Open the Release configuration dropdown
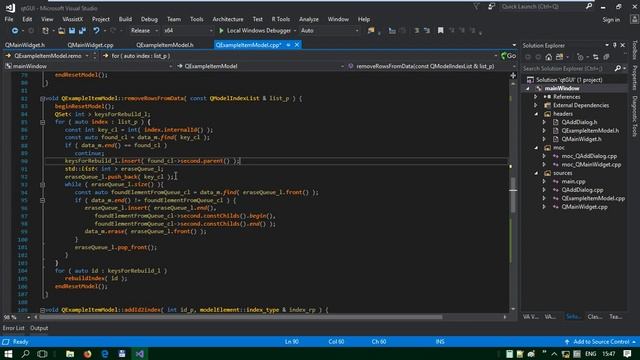640x360 pixels. click(144, 31)
